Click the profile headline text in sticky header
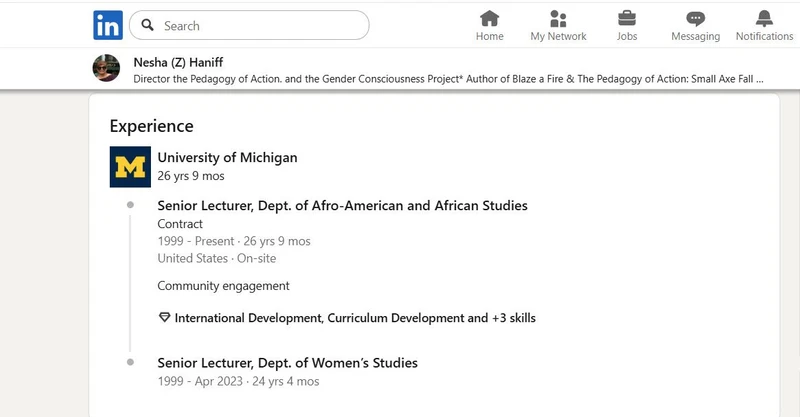 click(x=448, y=79)
